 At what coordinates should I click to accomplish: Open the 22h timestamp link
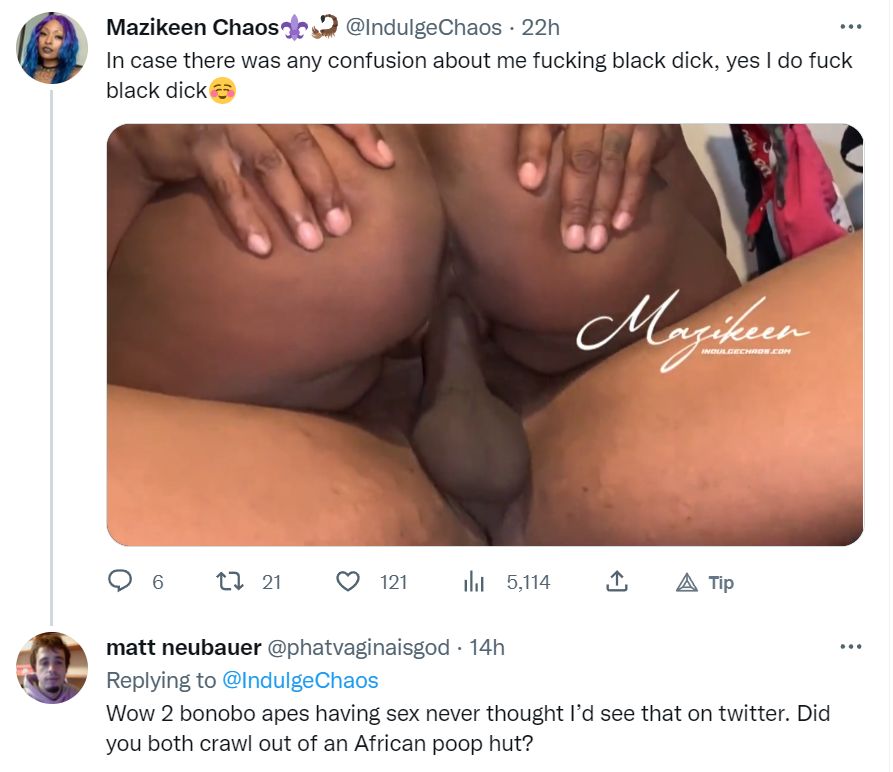pyautogui.click(x=540, y=27)
